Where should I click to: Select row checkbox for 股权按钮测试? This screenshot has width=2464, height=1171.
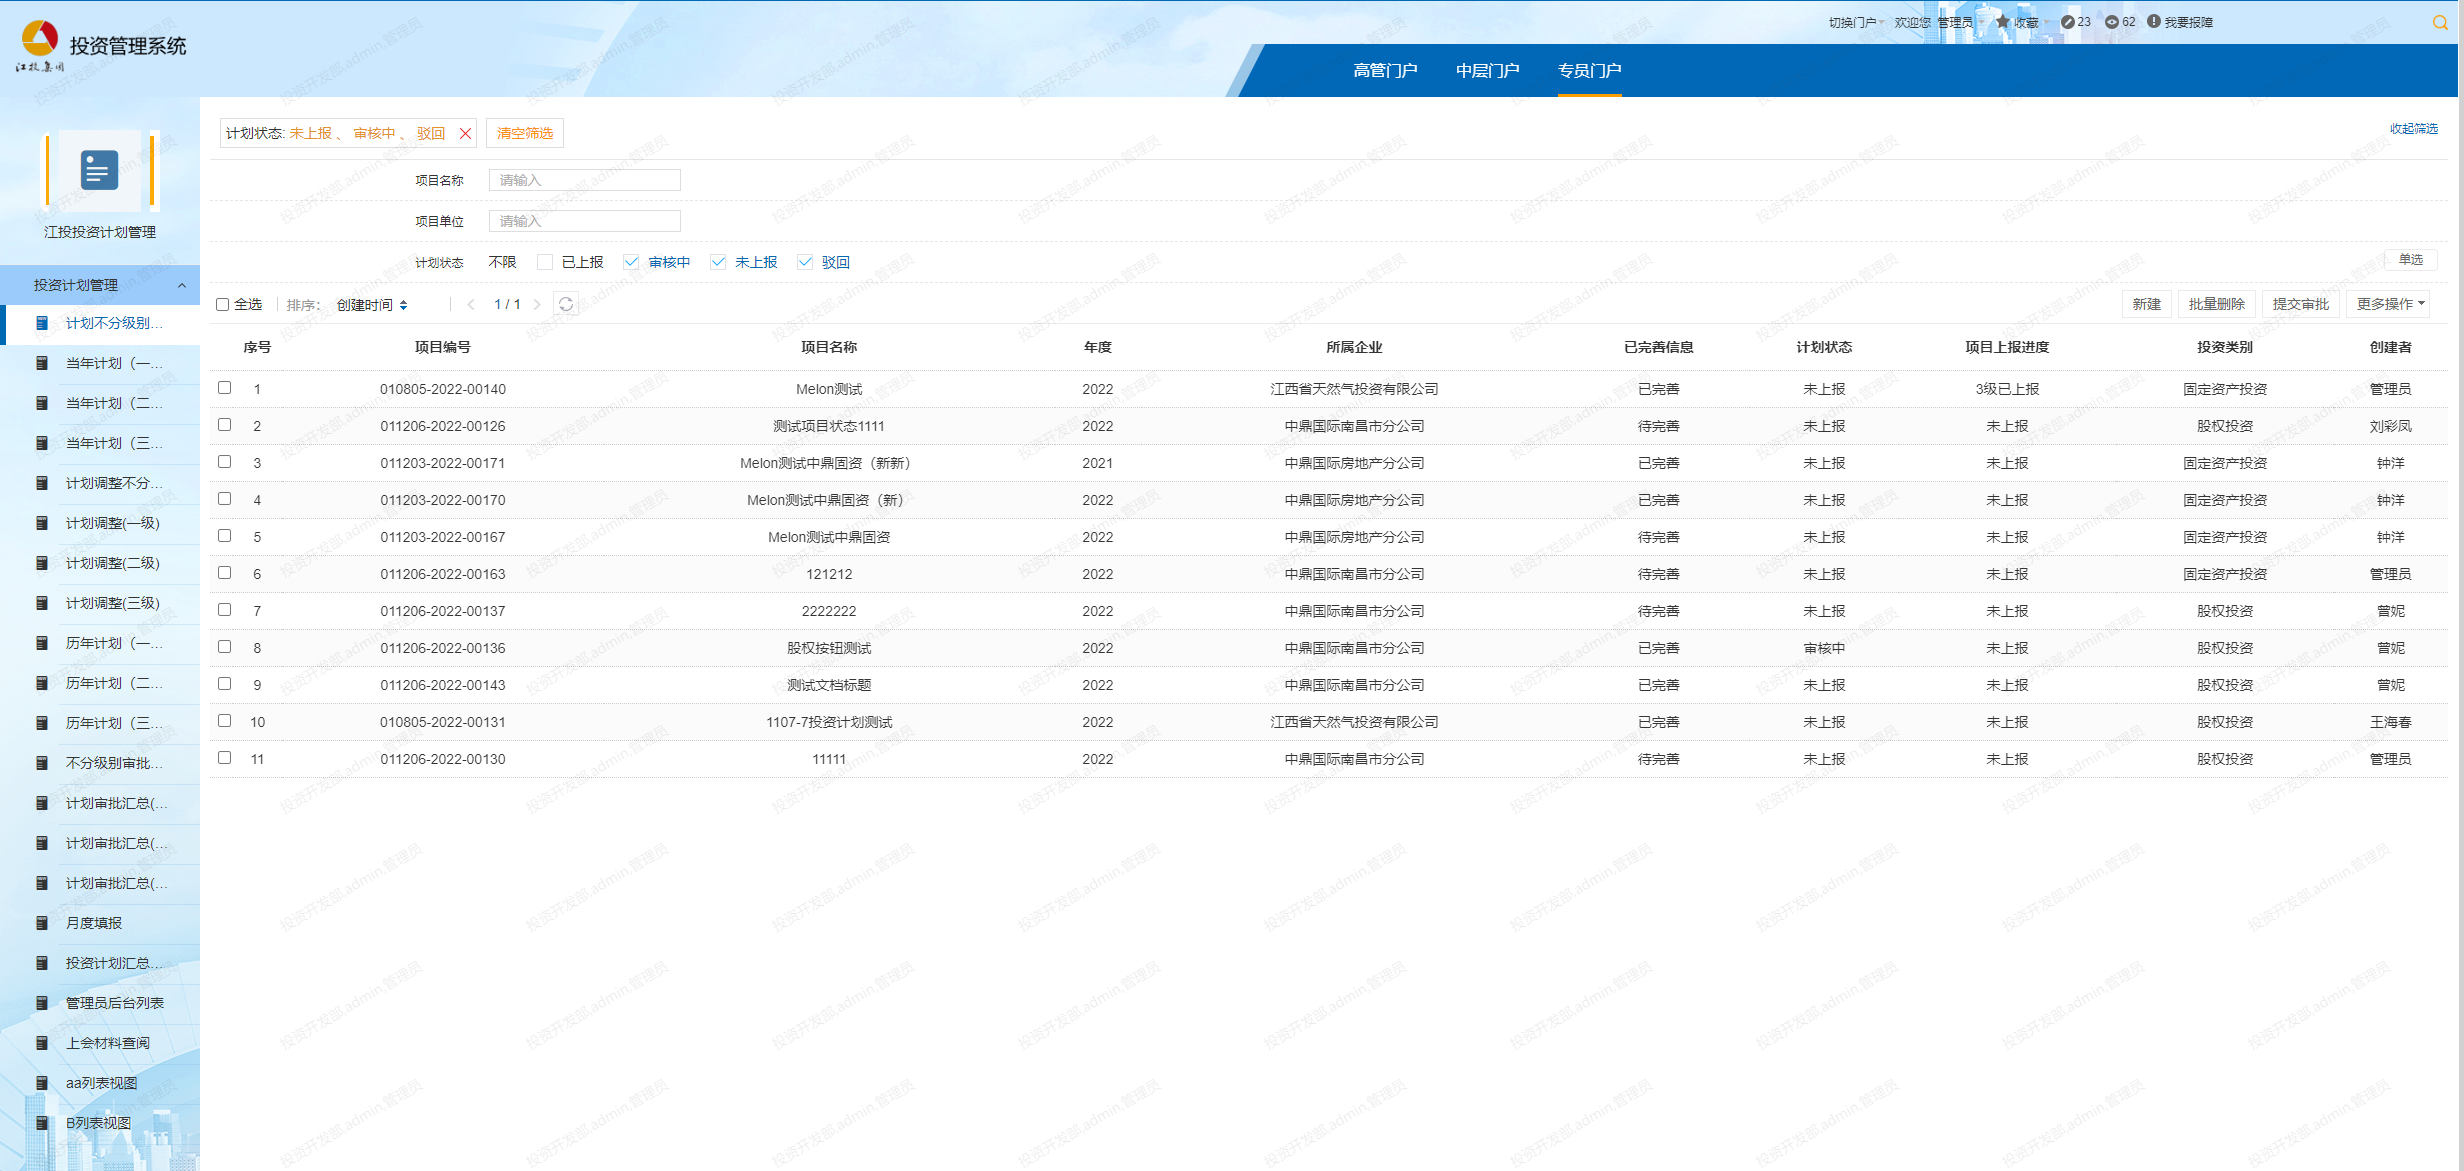pyautogui.click(x=225, y=647)
